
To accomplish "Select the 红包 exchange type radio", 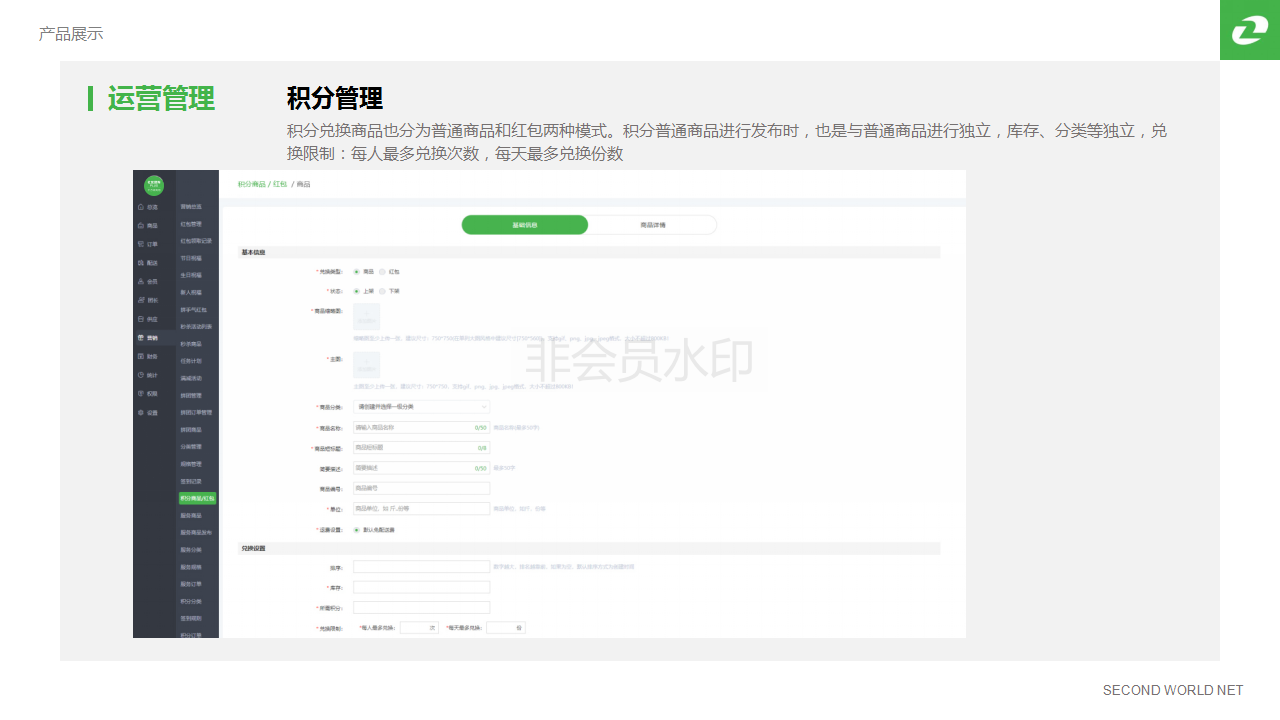I will click(x=383, y=272).
